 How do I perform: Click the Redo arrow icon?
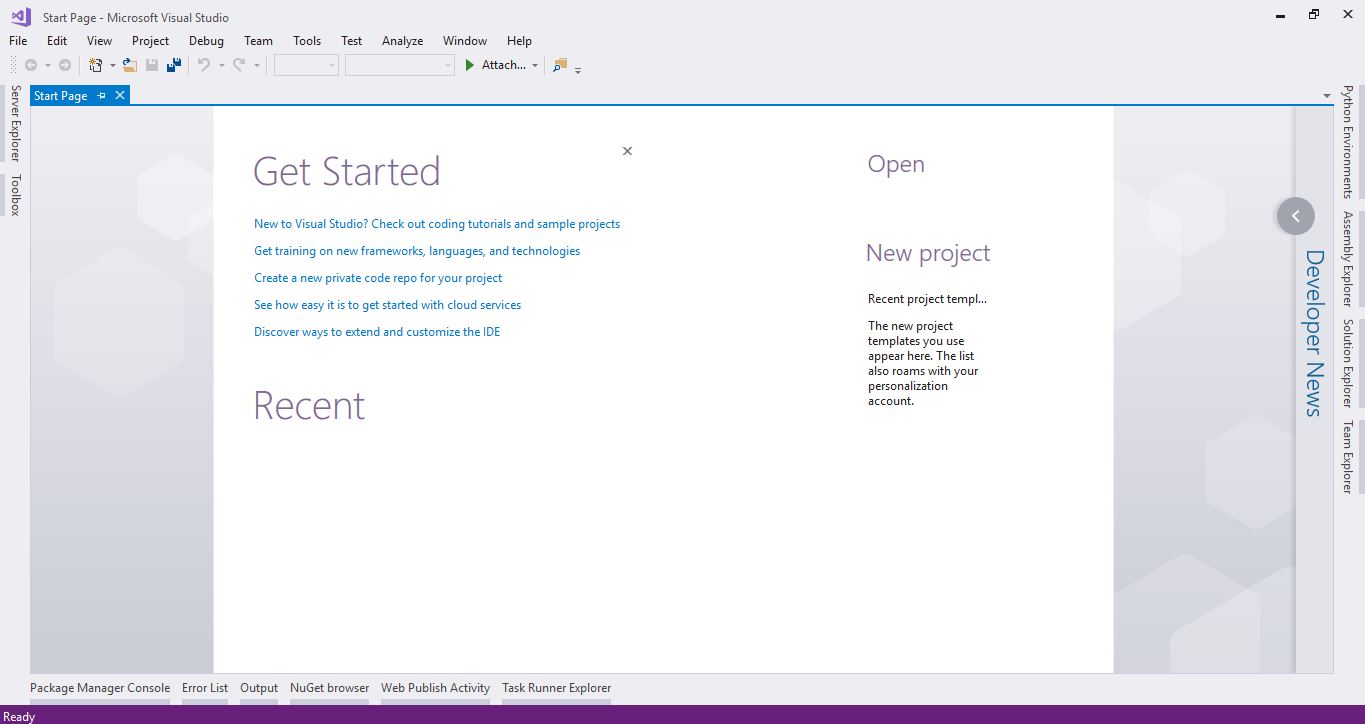pyautogui.click(x=239, y=65)
